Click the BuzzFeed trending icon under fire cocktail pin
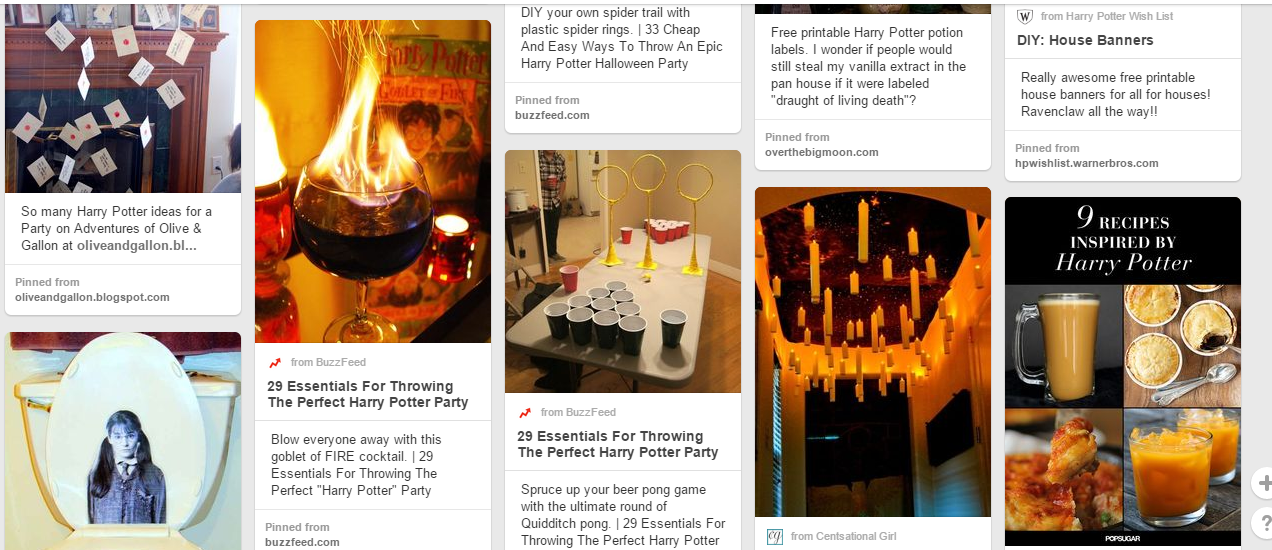 click(275, 363)
